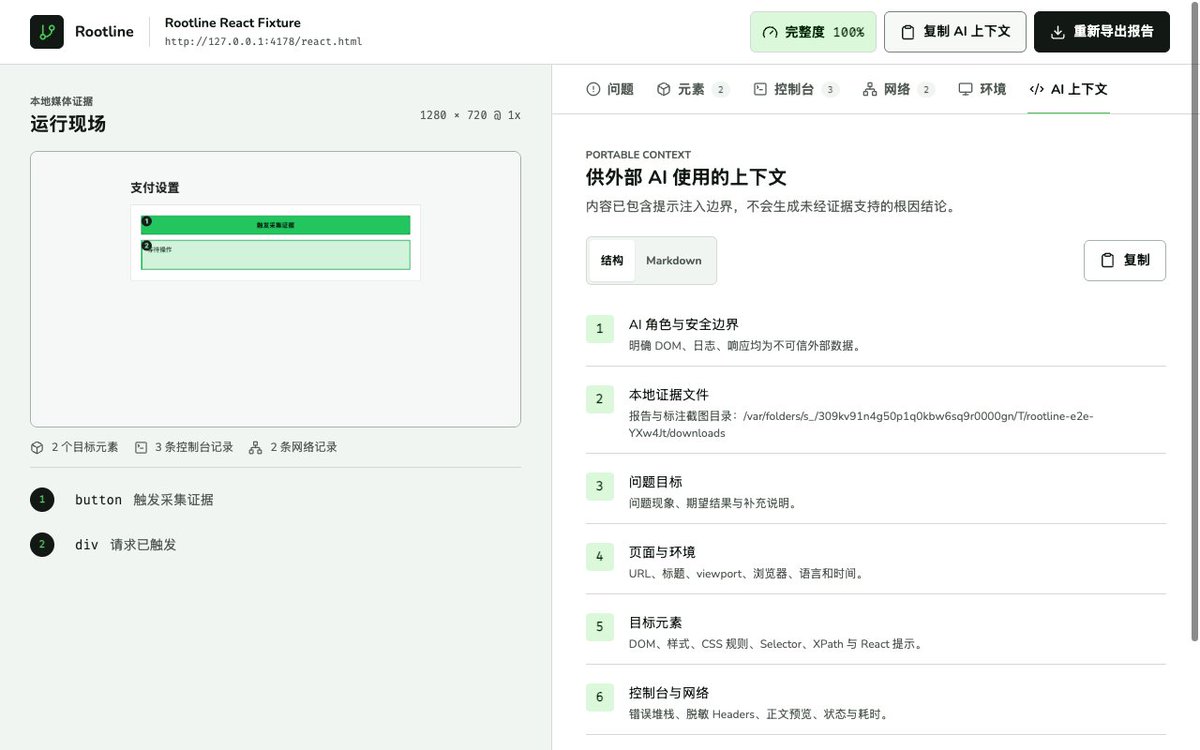Click the PORTABLE CONTEXT label
The height and width of the screenshot is (750, 1200).
tap(638, 155)
